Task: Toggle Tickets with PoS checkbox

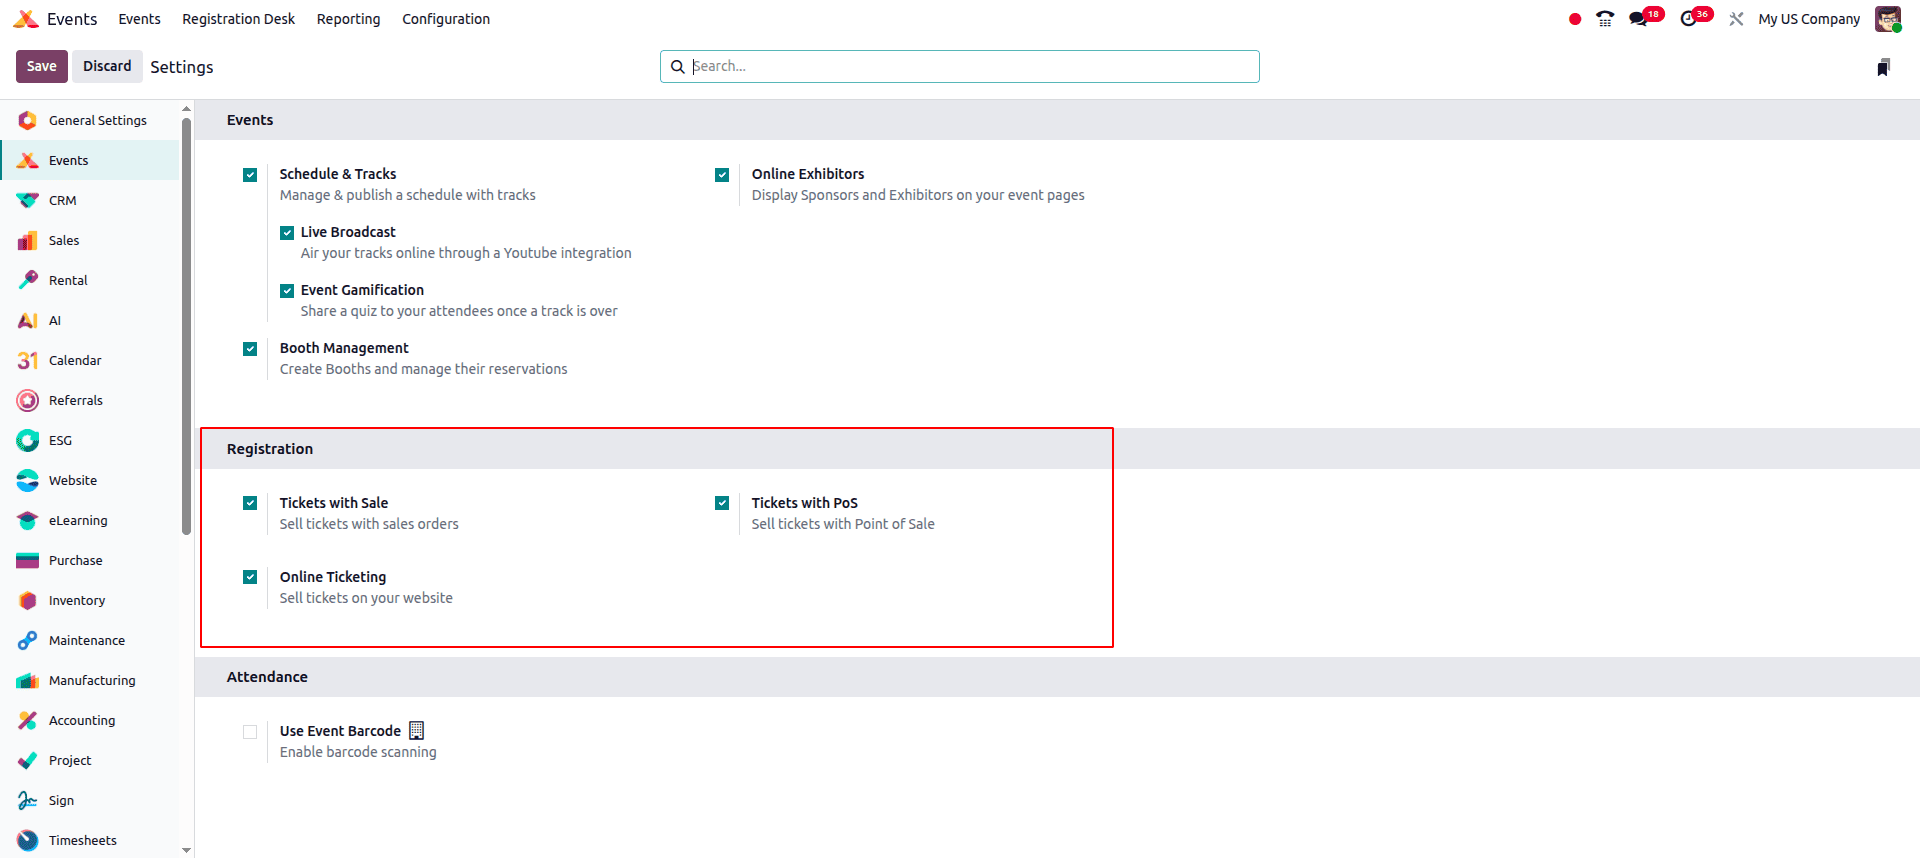Action: click(x=722, y=503)
